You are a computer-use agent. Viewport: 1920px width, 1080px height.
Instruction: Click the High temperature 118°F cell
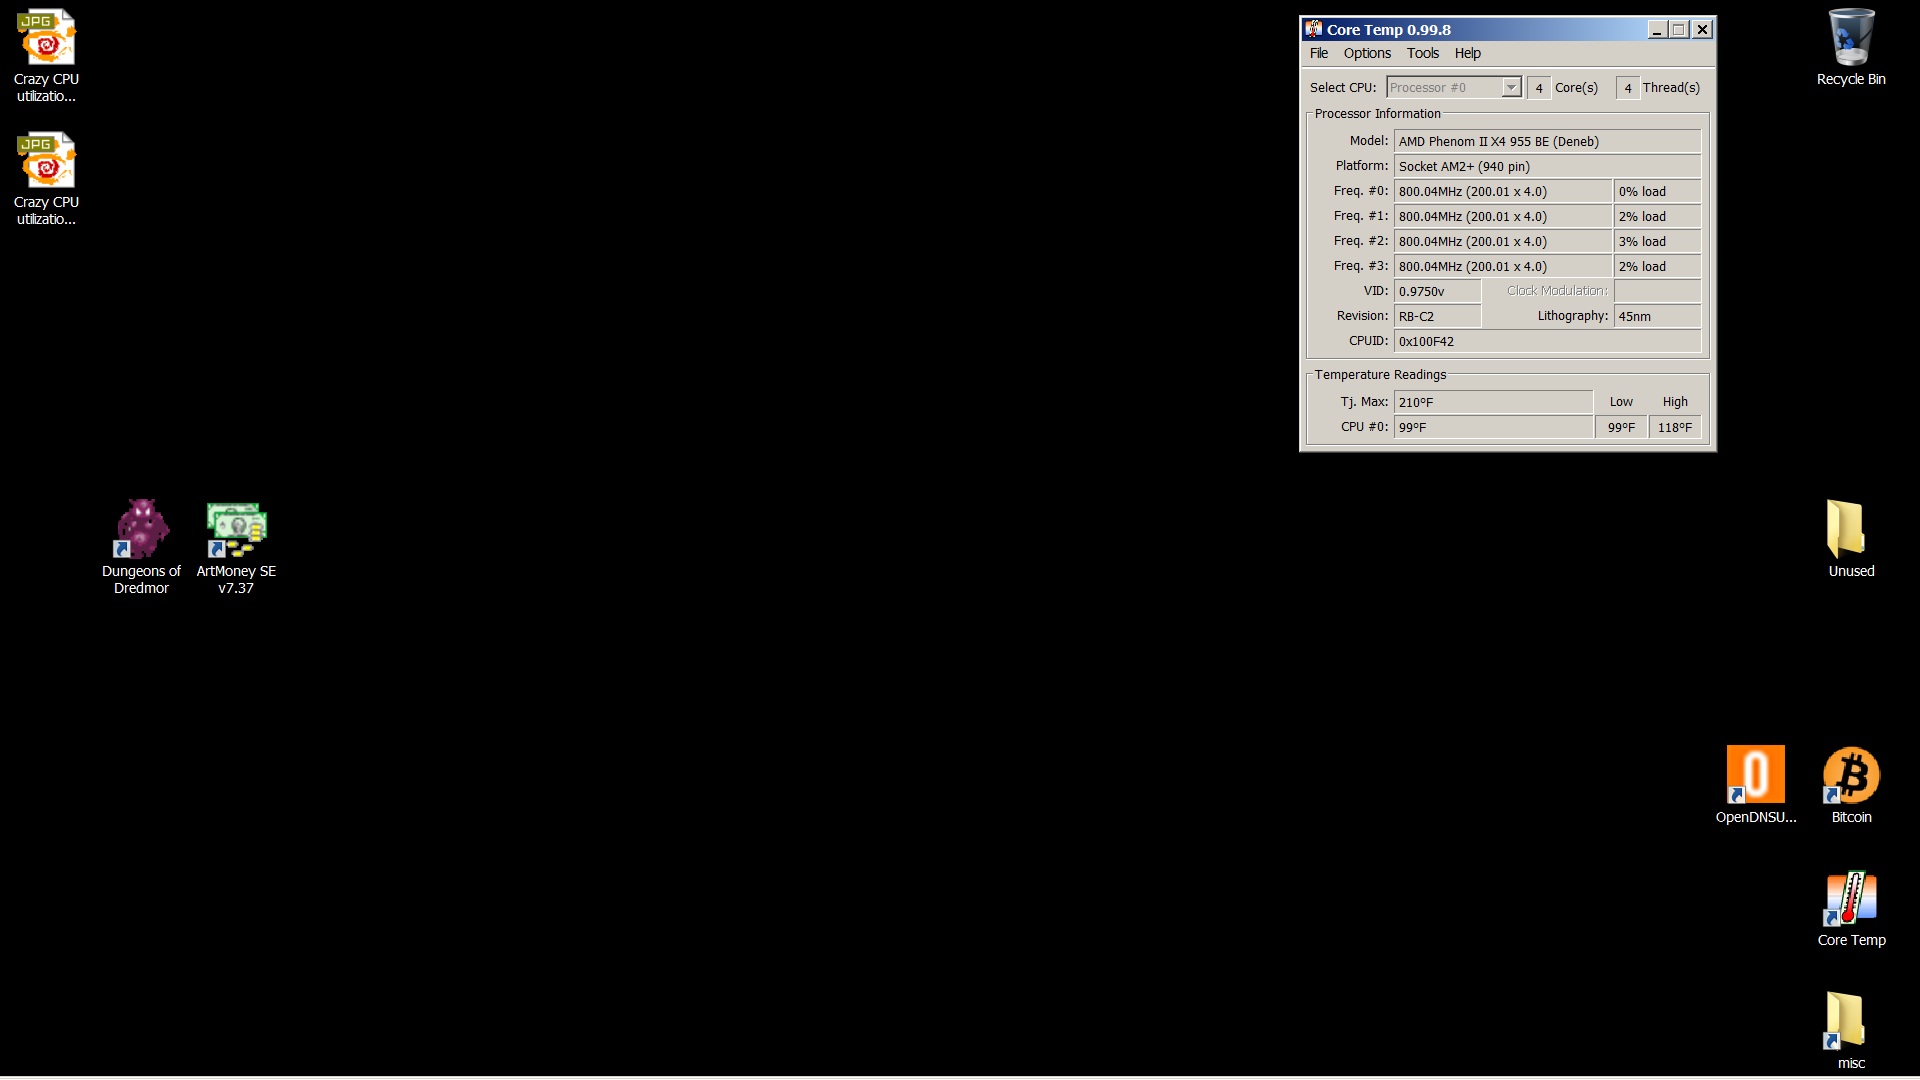[x=1675, y=428]
